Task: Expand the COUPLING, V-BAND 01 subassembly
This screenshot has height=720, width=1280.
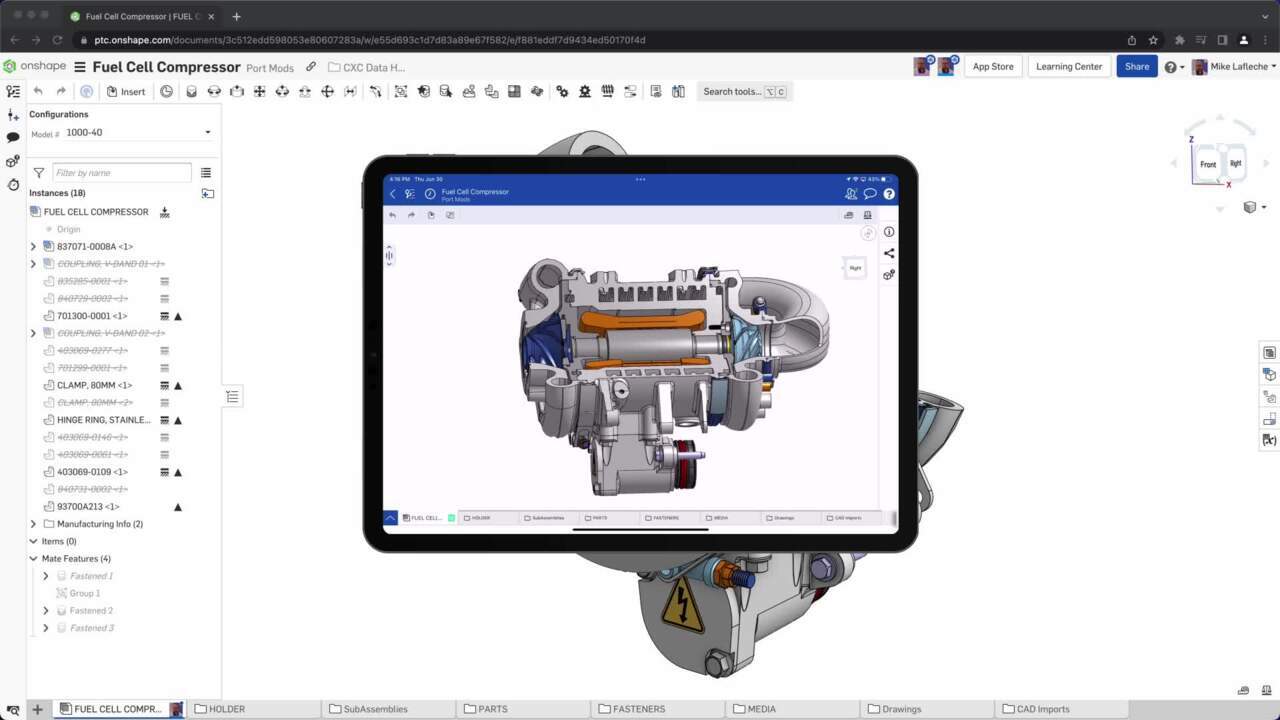Action: click(x=33, y=264)
